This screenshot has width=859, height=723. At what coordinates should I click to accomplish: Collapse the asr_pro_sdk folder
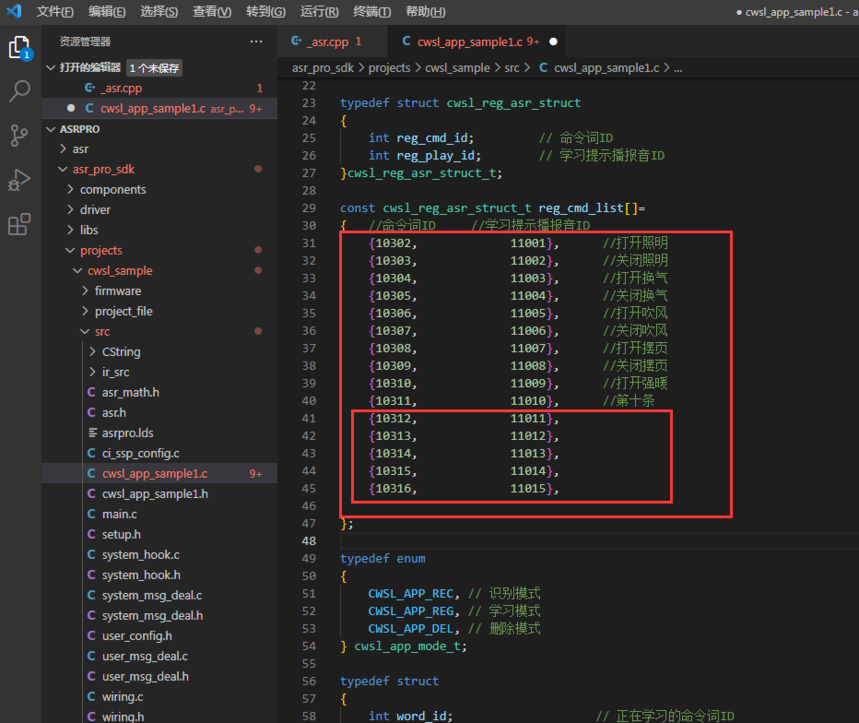pos(62,169)
